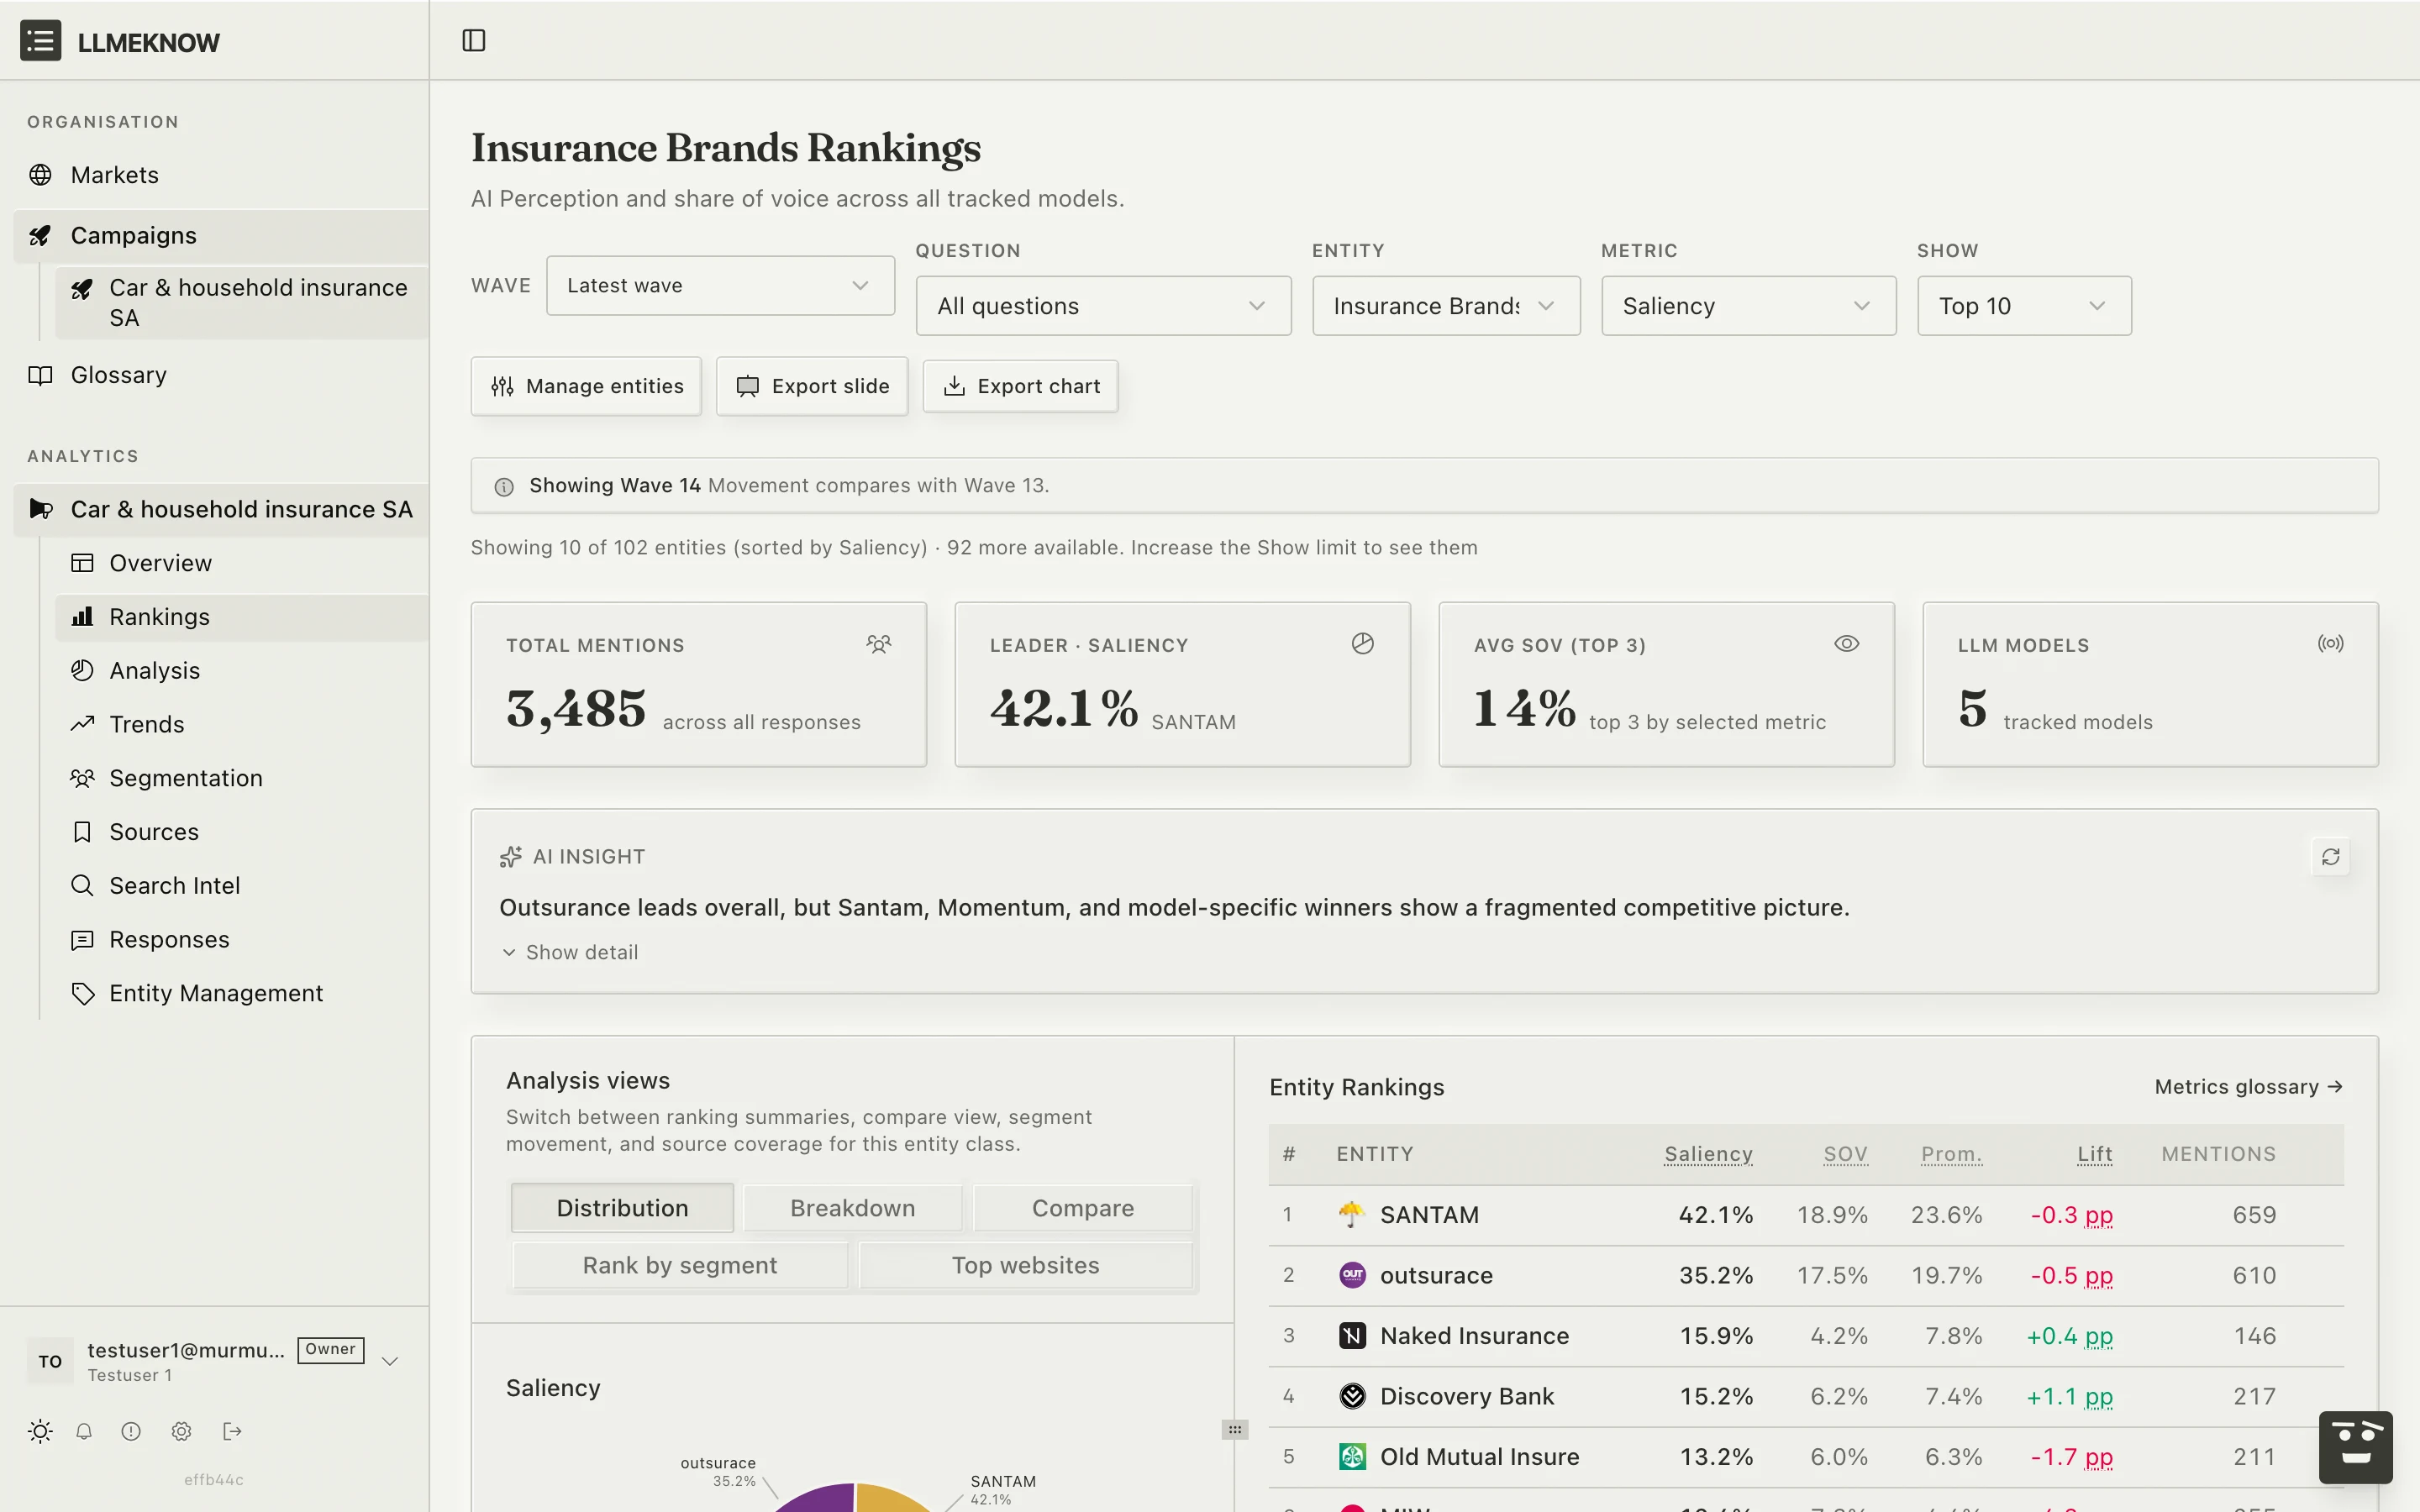Toggle the sidebar panel icon
Image resolution: width=2420 pixels, height=1512 pixels.
474,41
